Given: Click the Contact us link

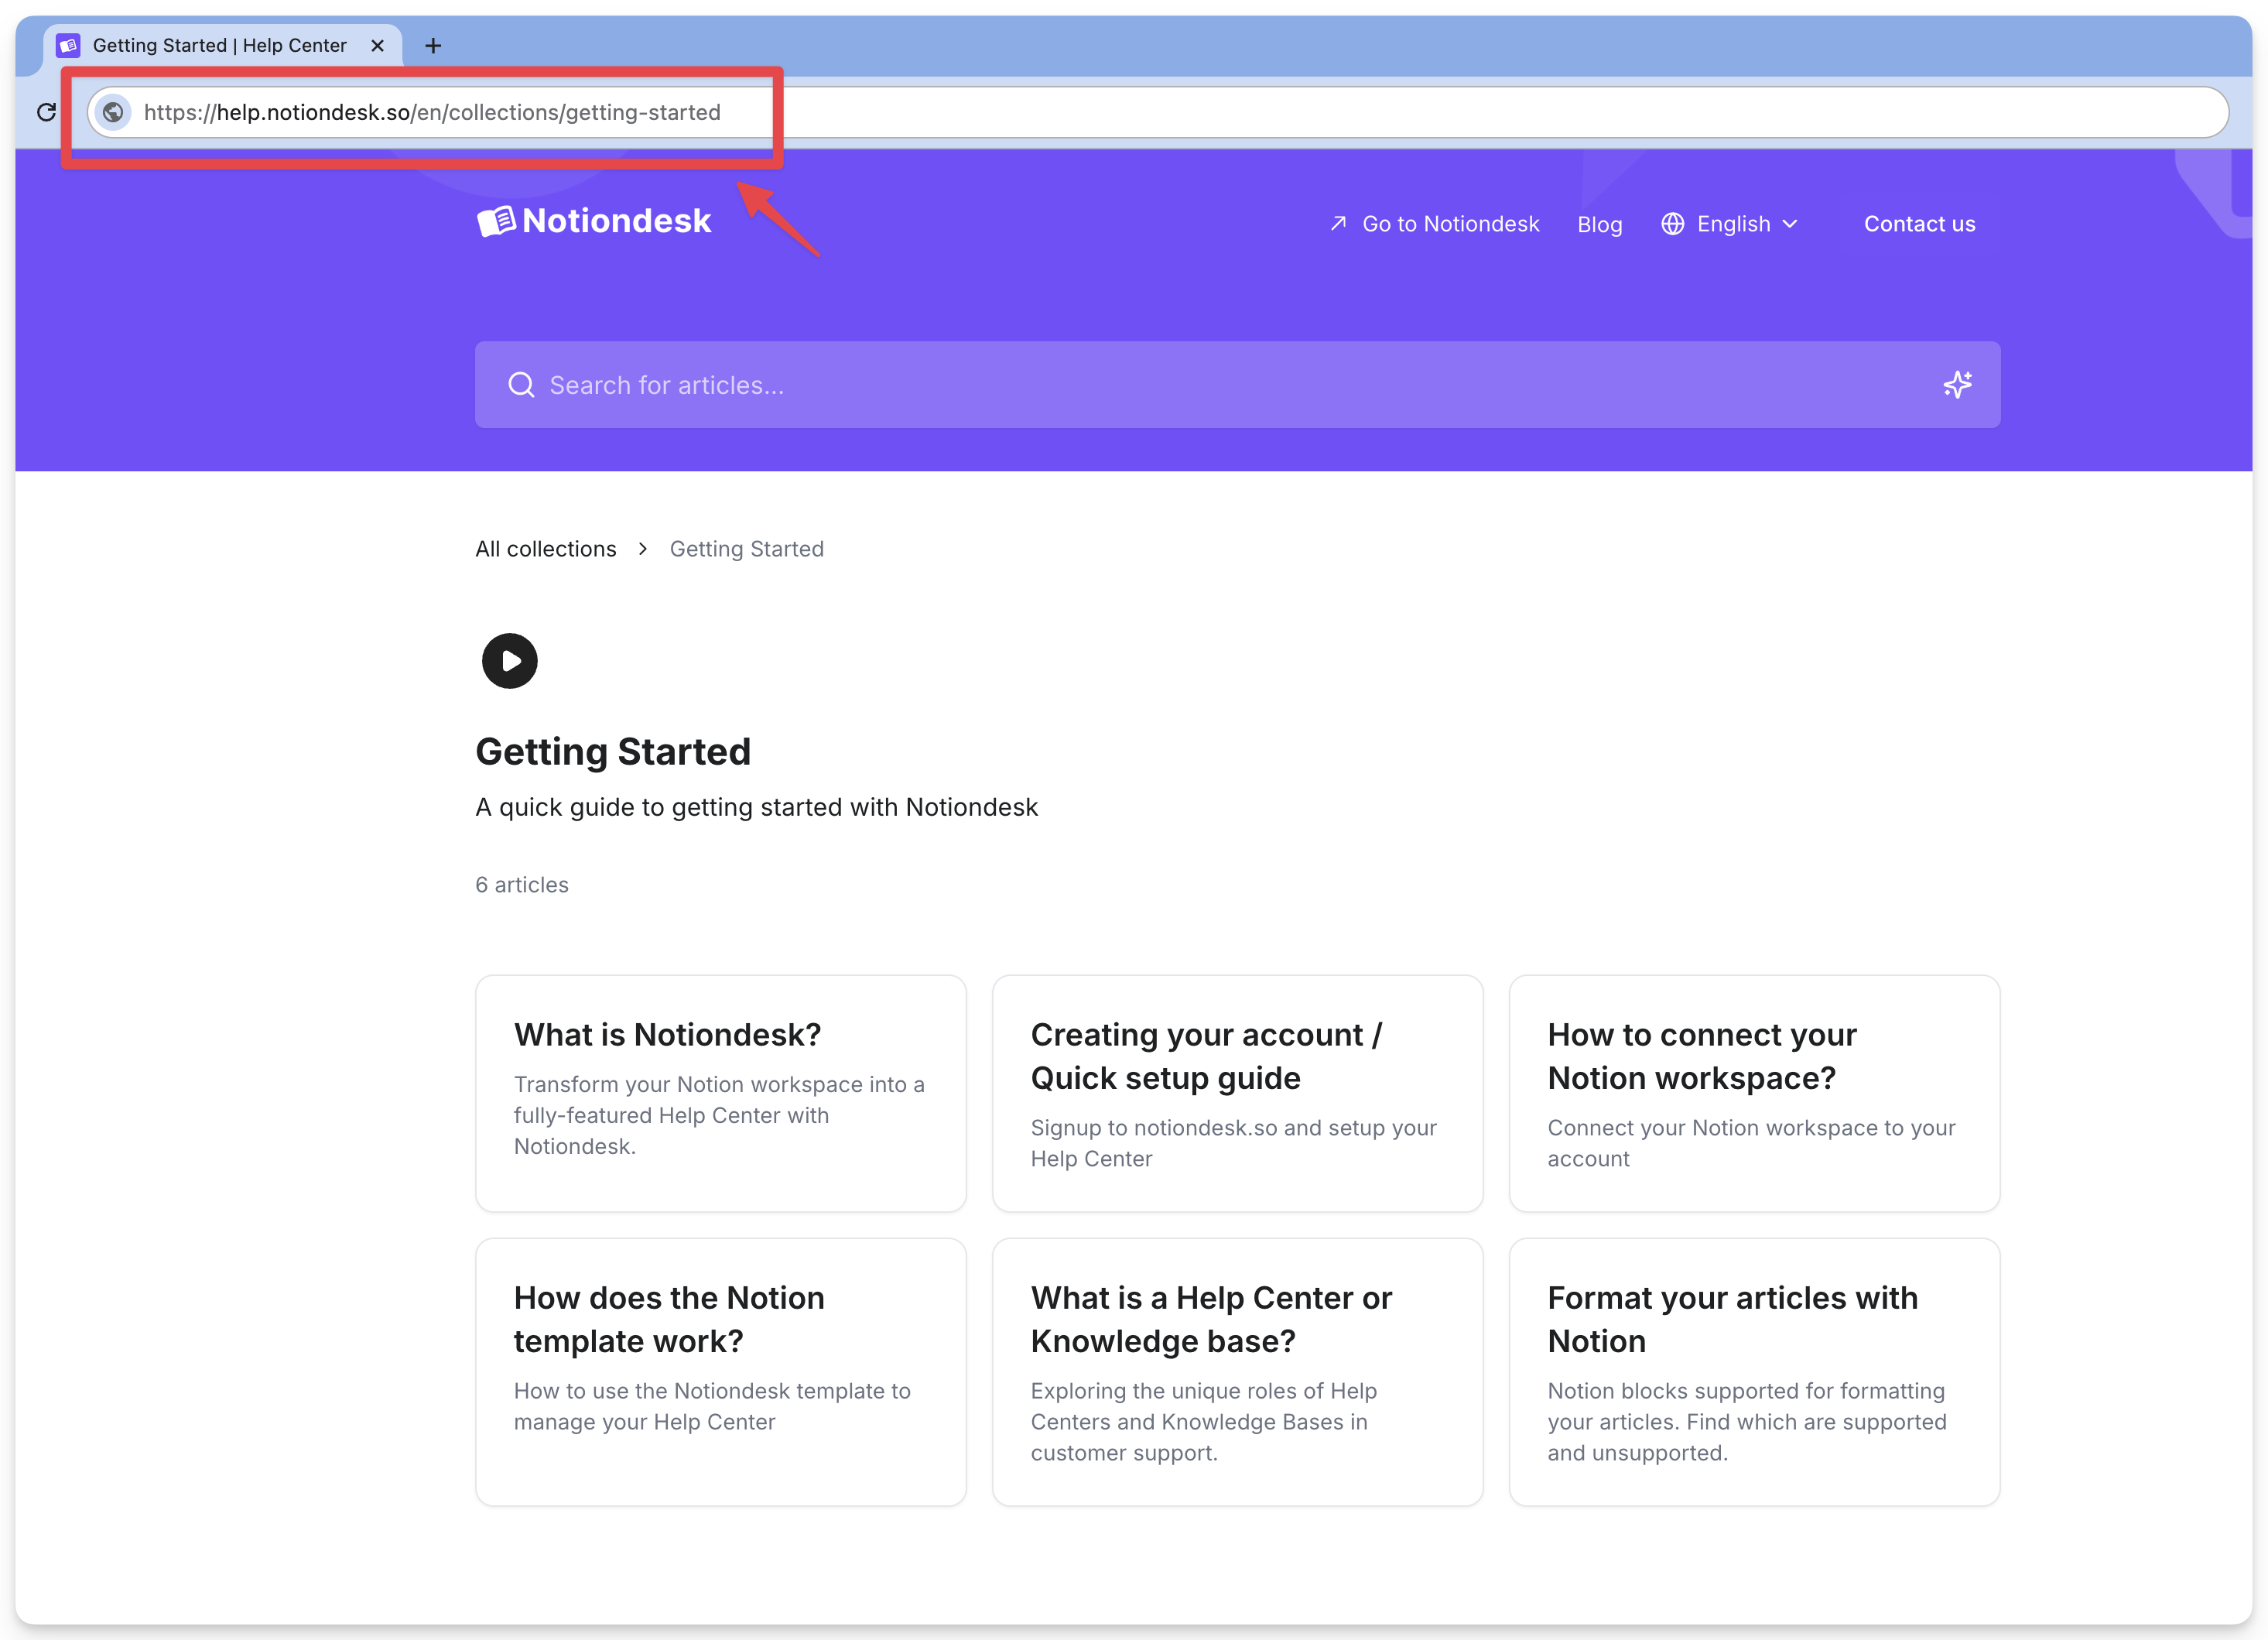Looking at the screenshot, I should 1919,224.
